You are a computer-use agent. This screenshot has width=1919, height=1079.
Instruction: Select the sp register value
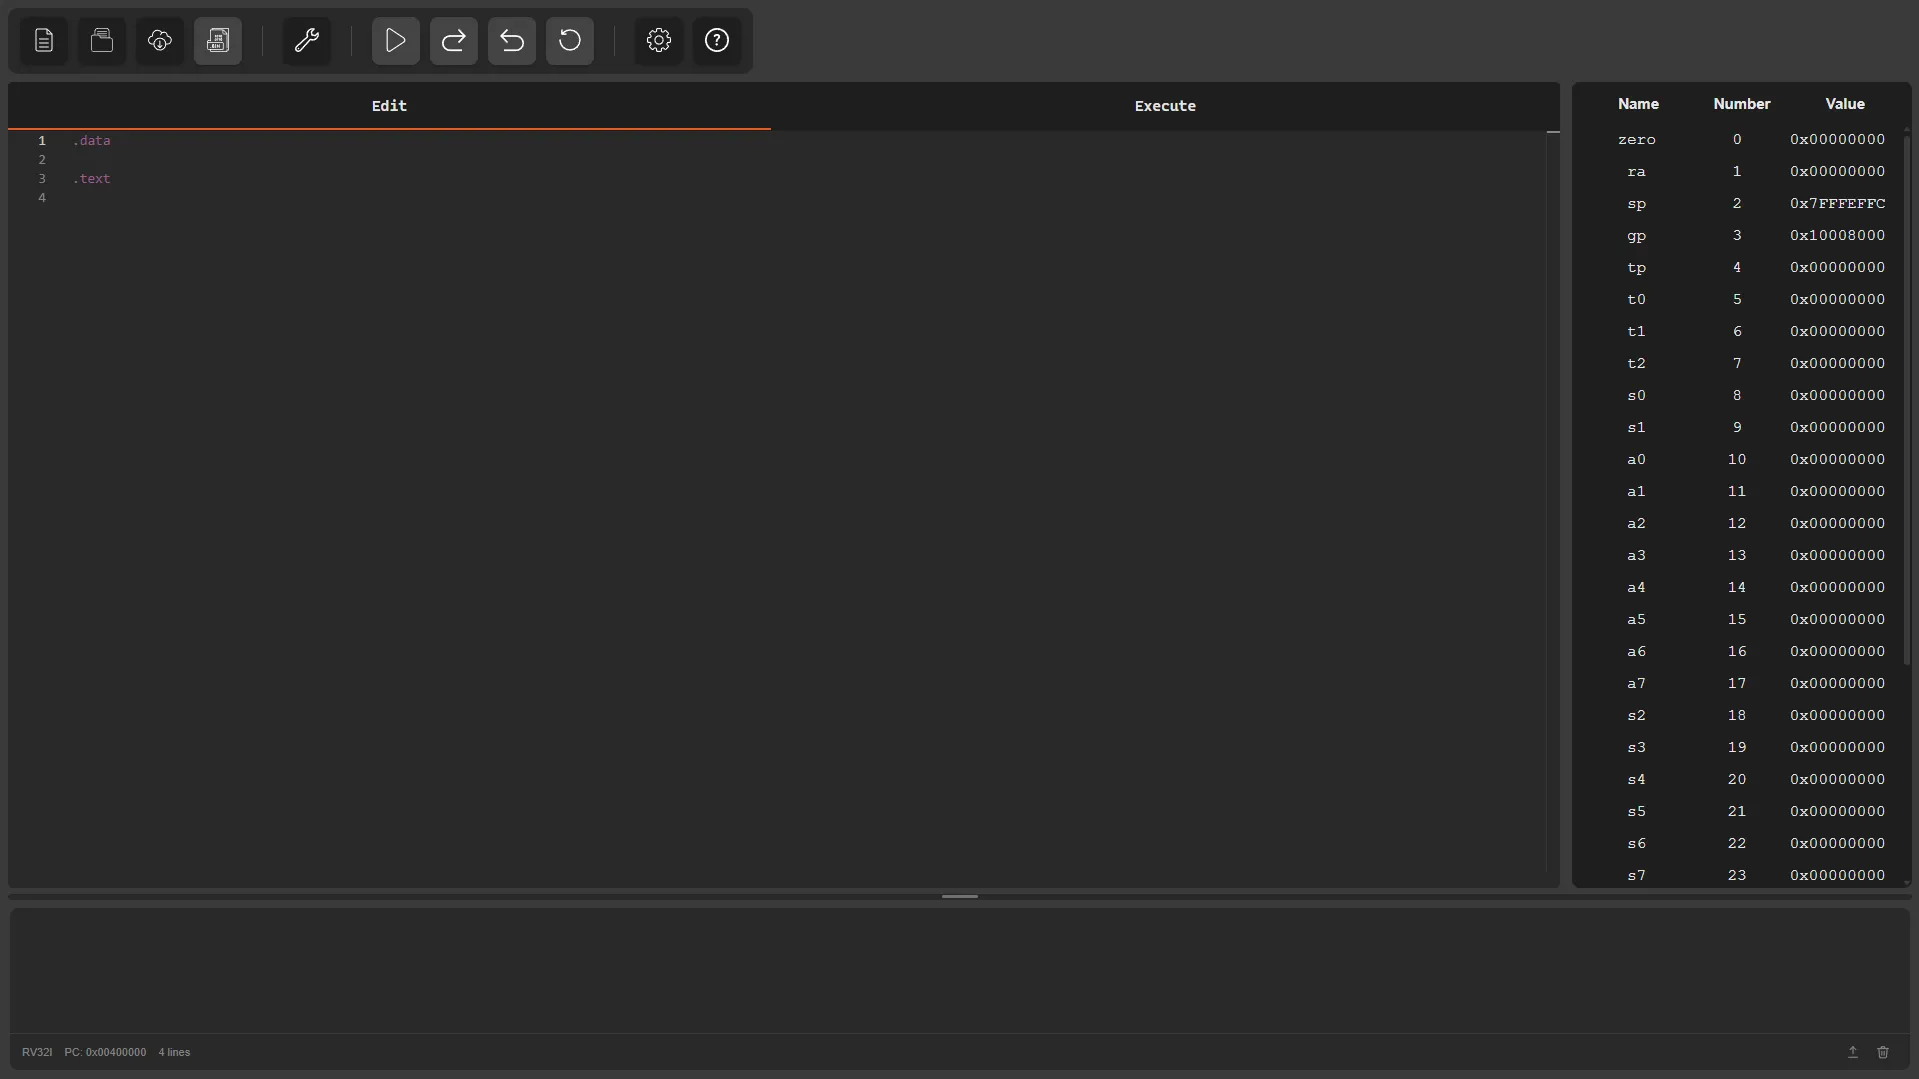1837,203
